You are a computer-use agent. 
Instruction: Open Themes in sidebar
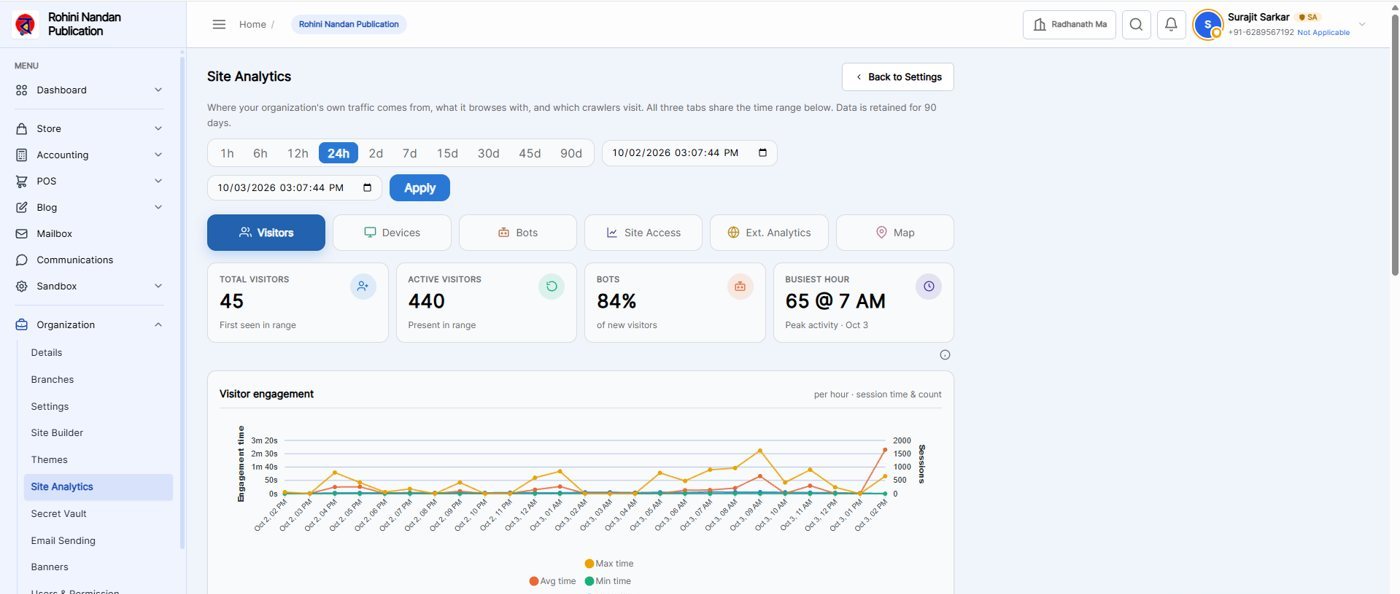click(x=49, y=460)
